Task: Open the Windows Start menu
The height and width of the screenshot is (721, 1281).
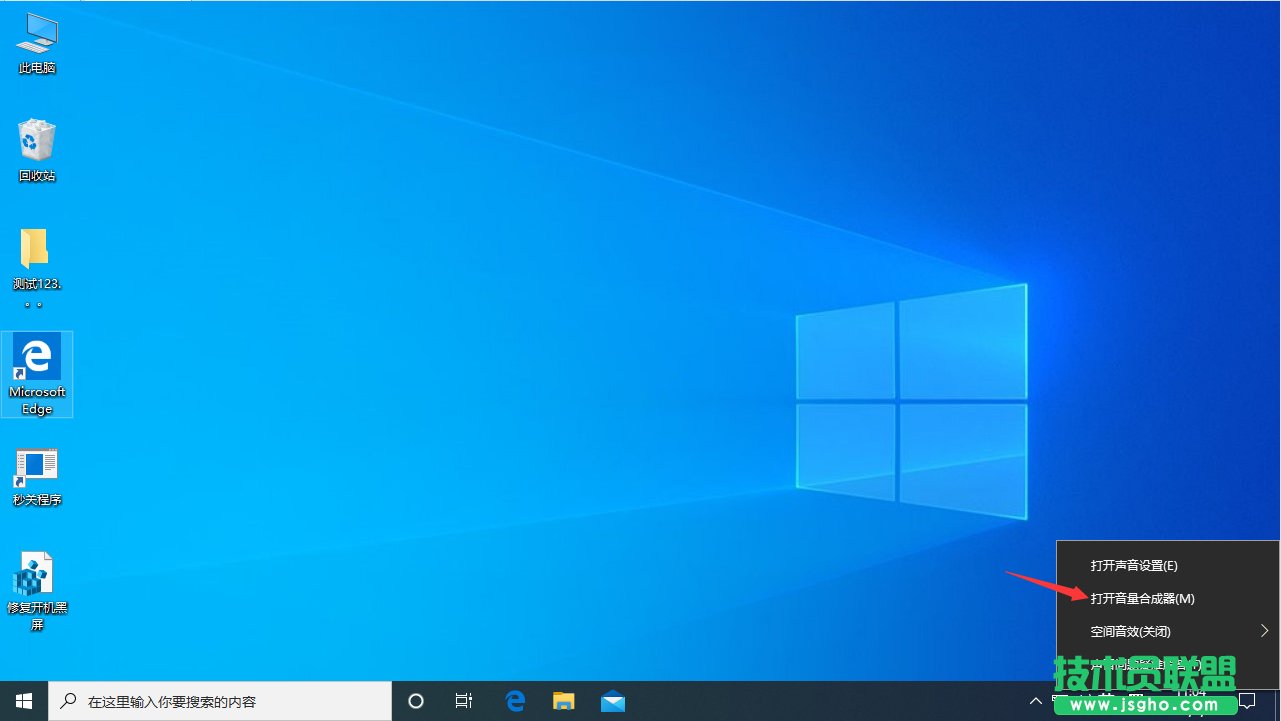Action: [24, 701]
